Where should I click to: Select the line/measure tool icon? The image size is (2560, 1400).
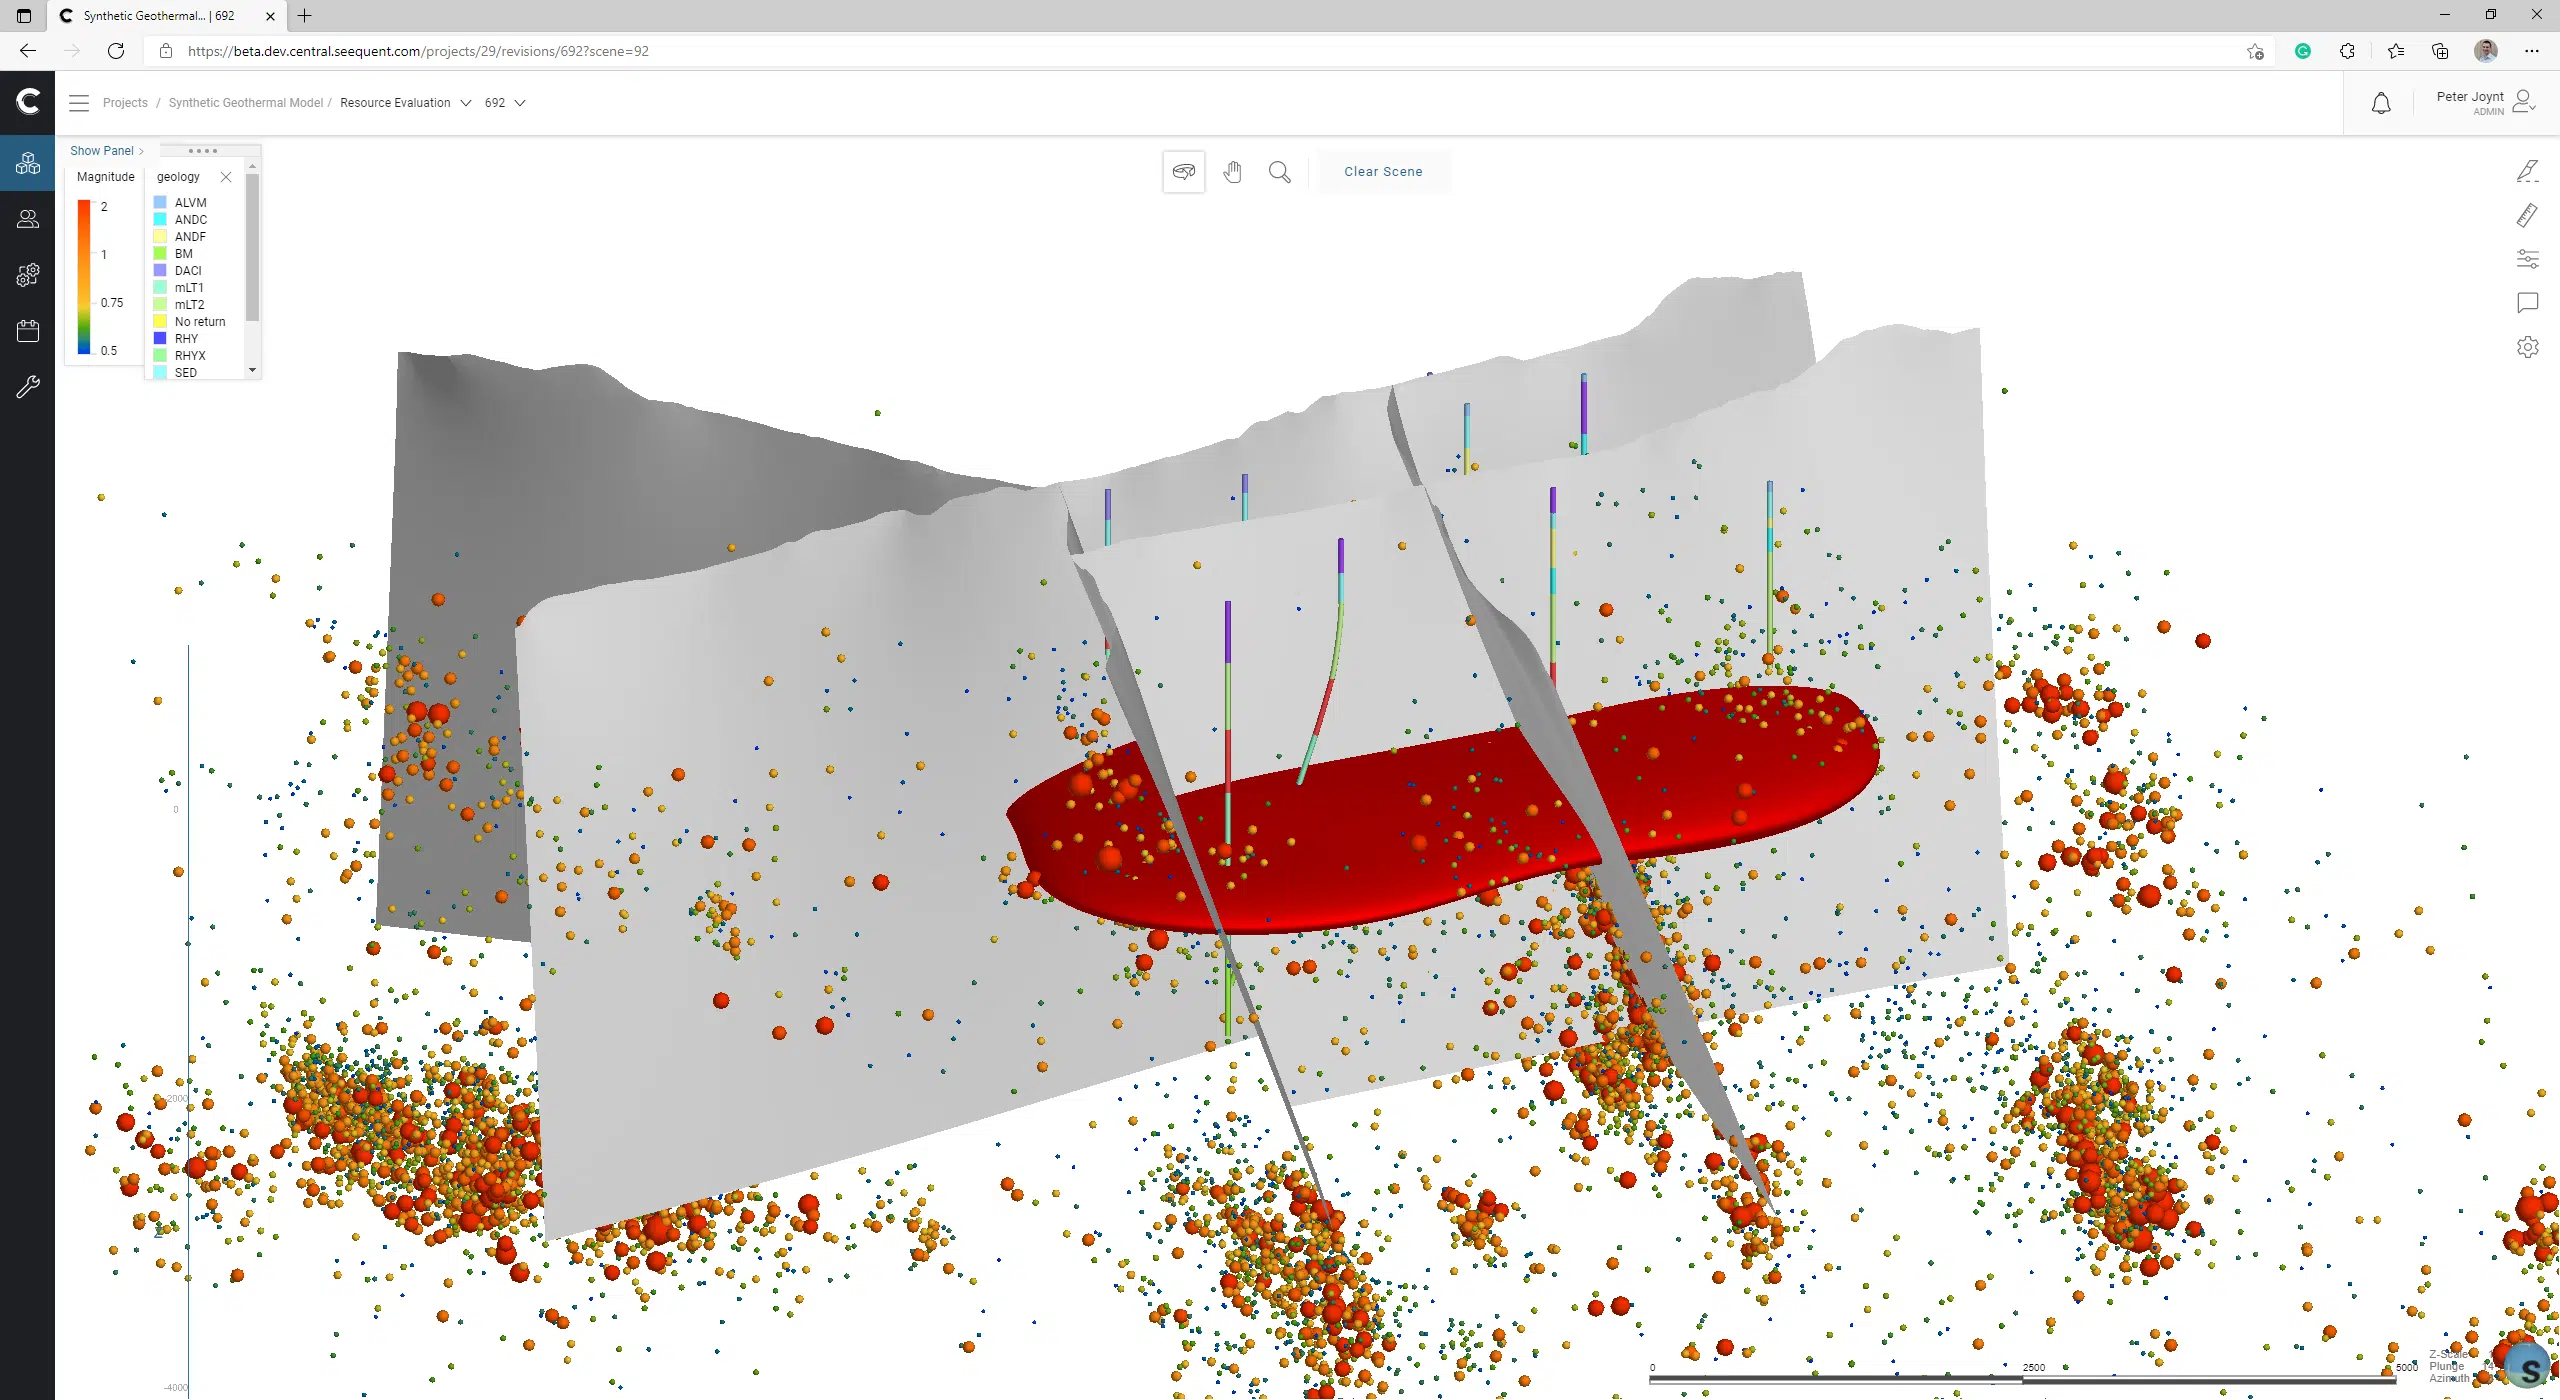point(2529,214)
